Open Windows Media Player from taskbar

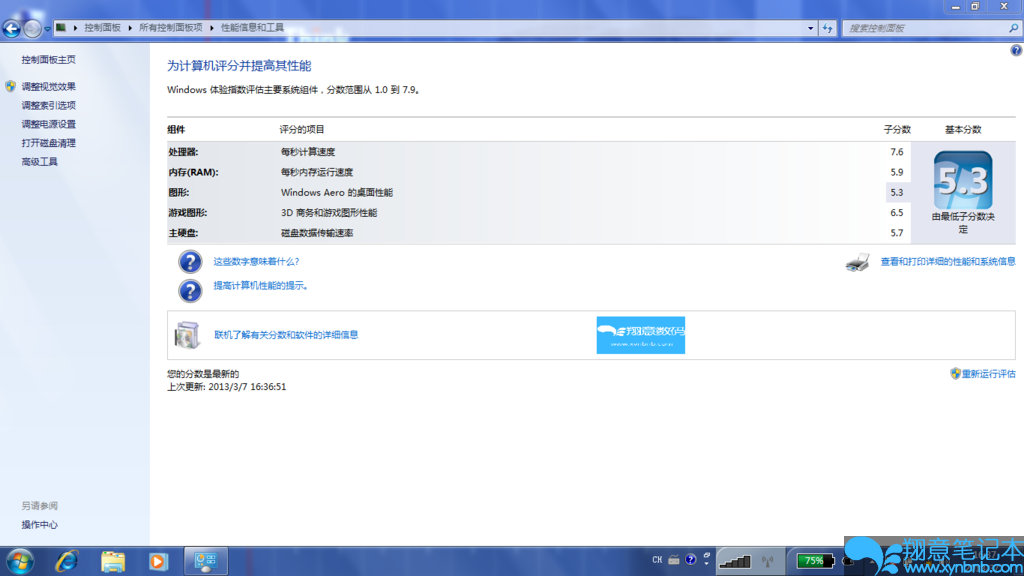(x=158, y=561)
